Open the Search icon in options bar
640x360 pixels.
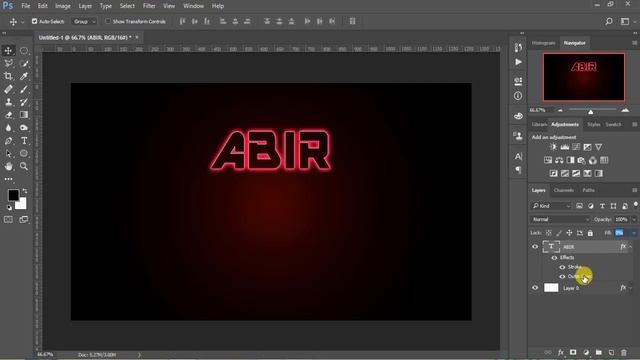(609, 21)
